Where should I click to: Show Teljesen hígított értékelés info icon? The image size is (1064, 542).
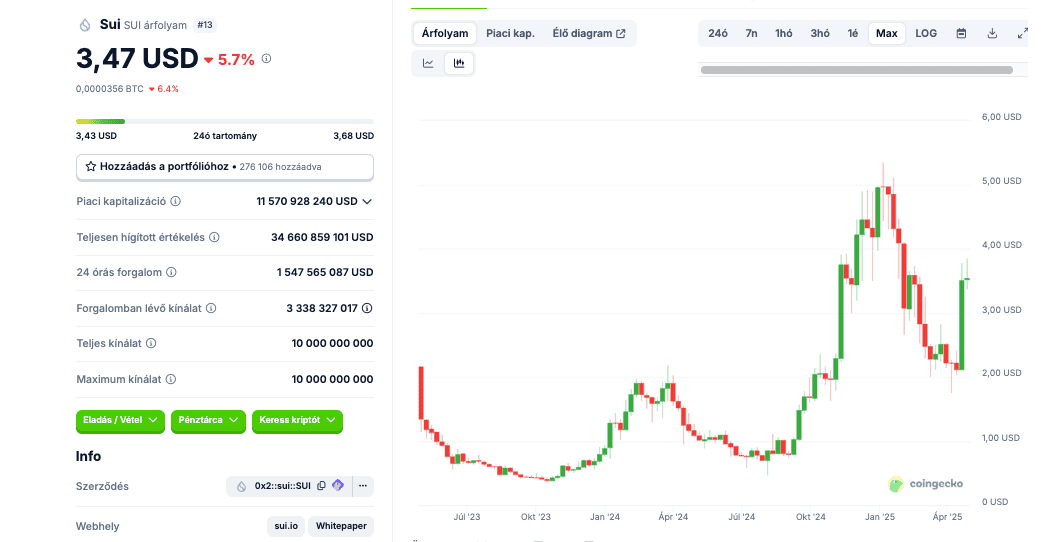coord(214,237)
